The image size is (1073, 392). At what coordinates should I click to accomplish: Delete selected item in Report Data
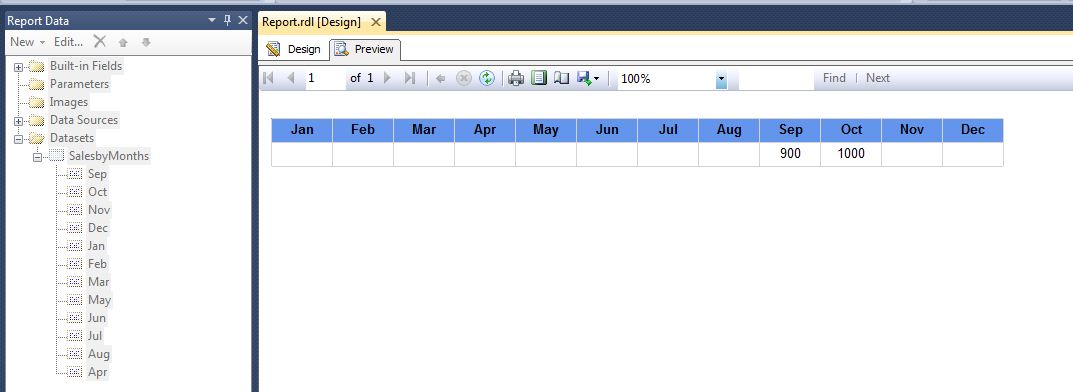(x=100, y=42)
